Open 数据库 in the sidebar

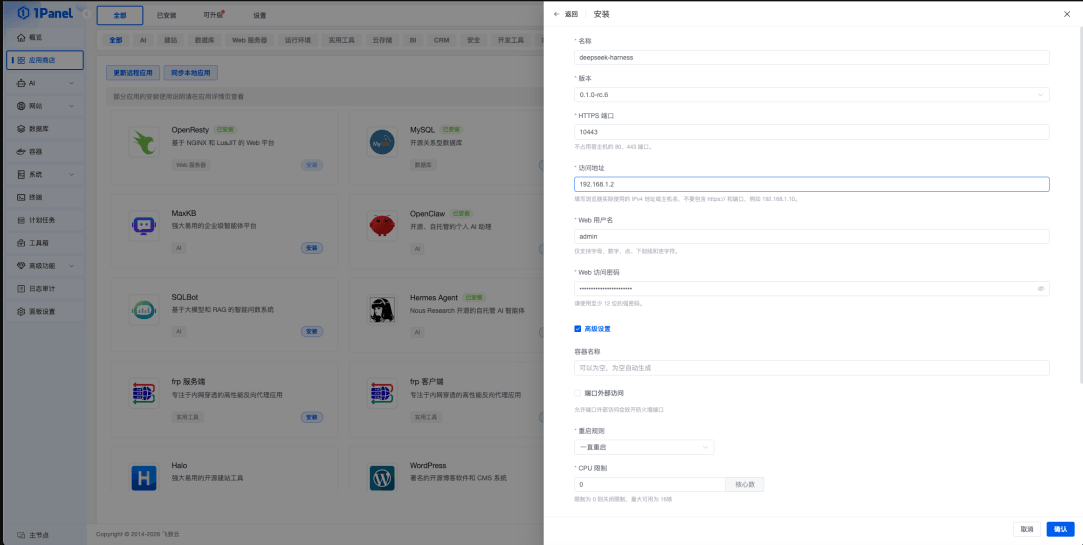point(45,128)
